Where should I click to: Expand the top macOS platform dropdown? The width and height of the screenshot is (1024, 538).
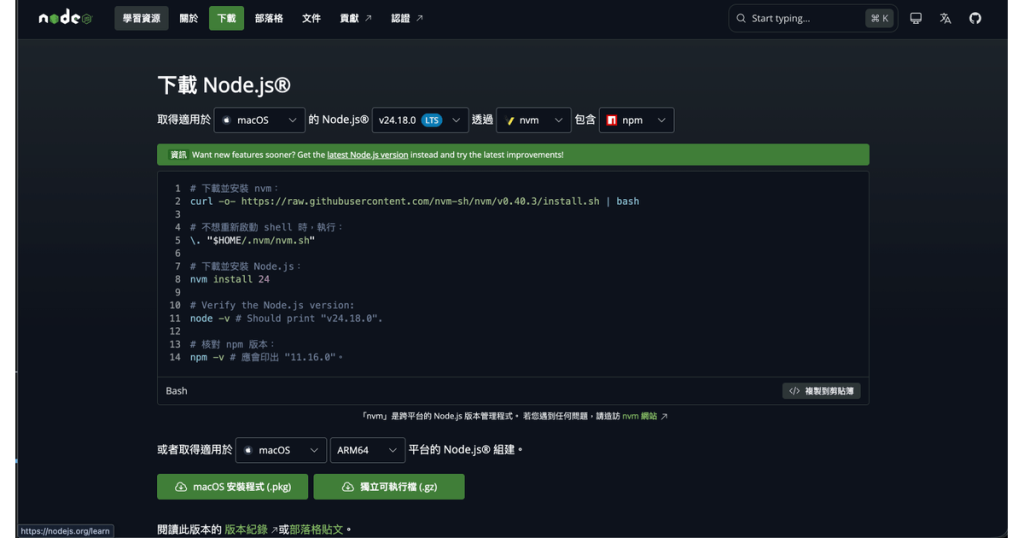click(259, 120)
